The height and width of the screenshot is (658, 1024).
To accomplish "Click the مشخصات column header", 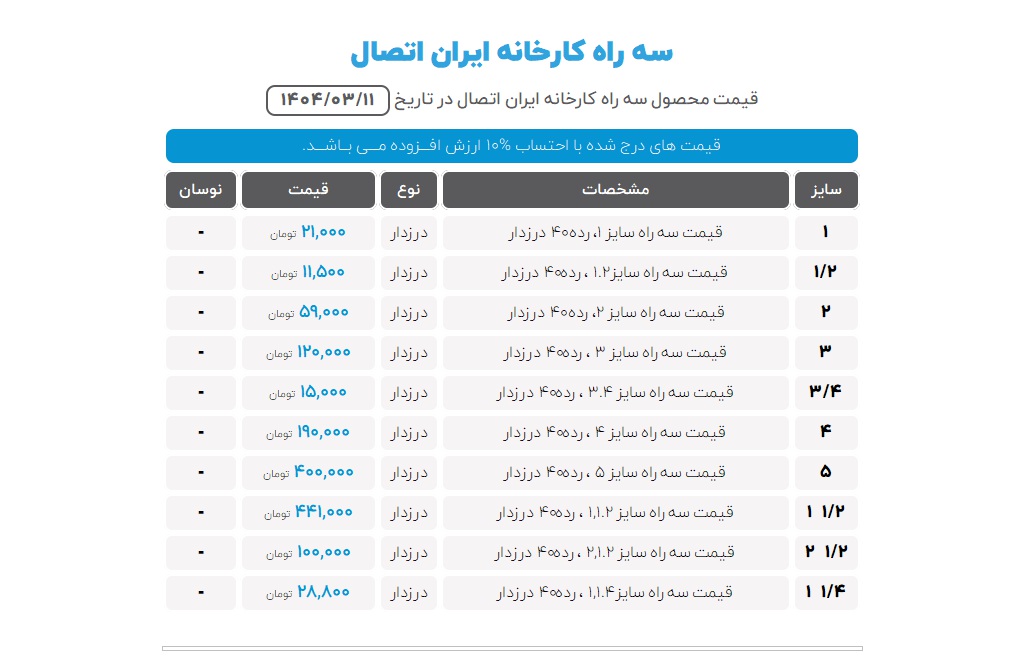I will click(616, 190).
